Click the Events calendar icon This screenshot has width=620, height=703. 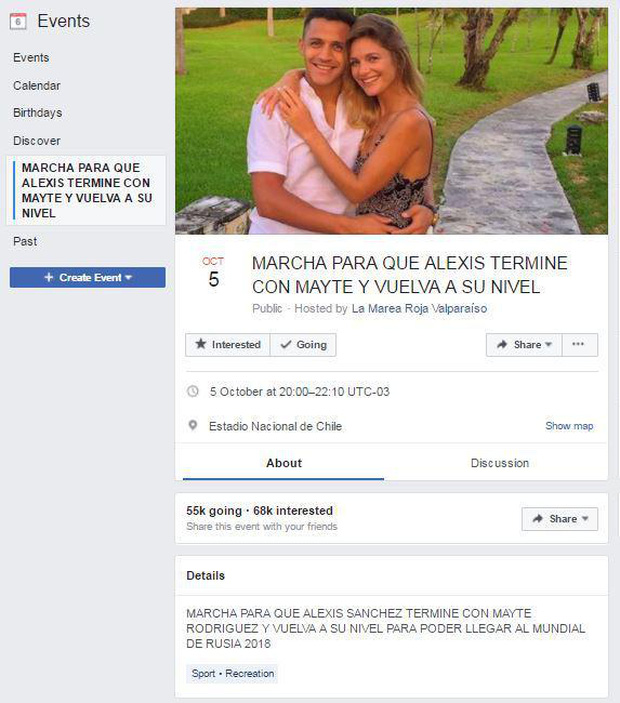point(18,21)
